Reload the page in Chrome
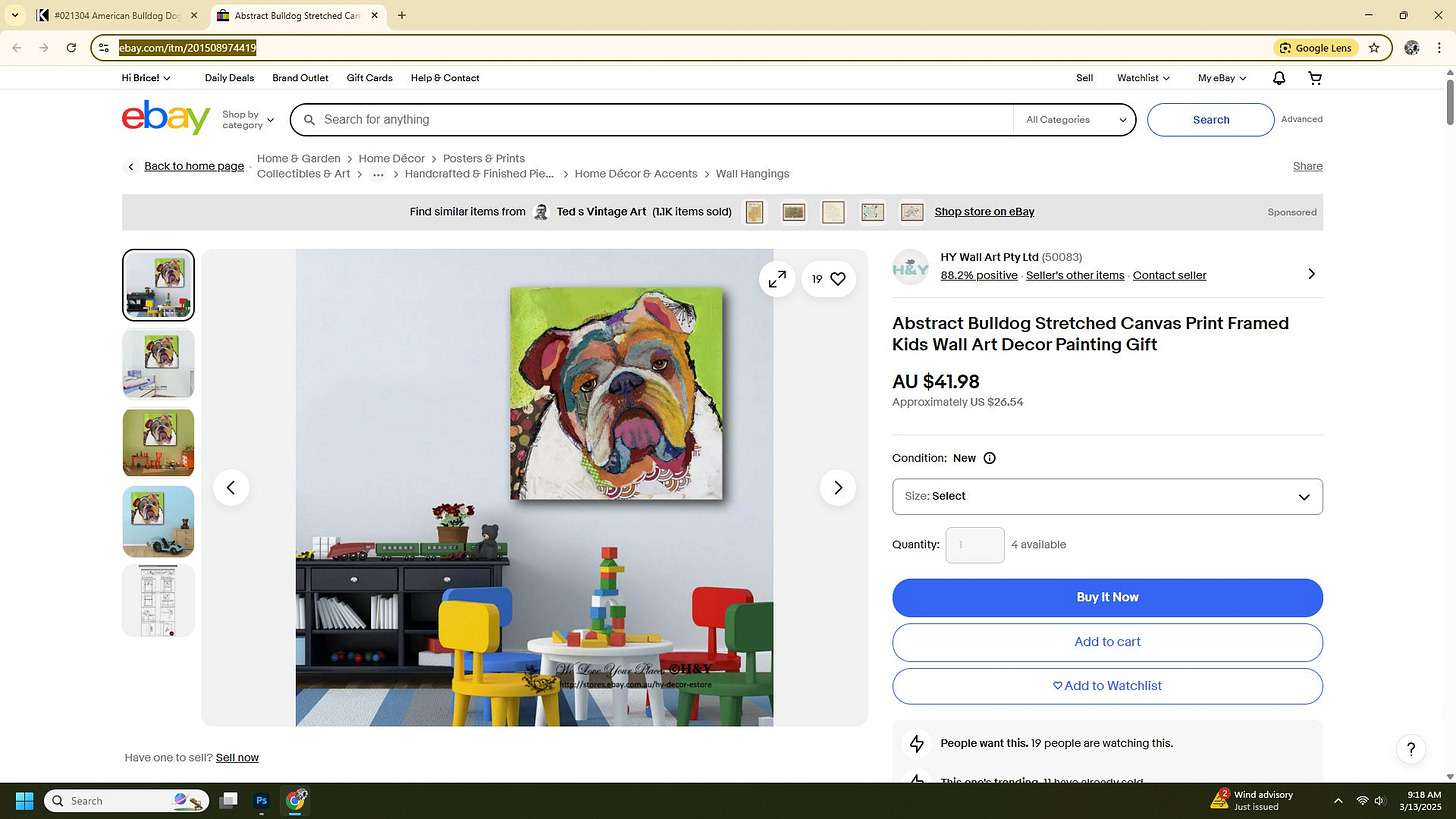Screen dimensions: 1456x819 tap(71, 47)
